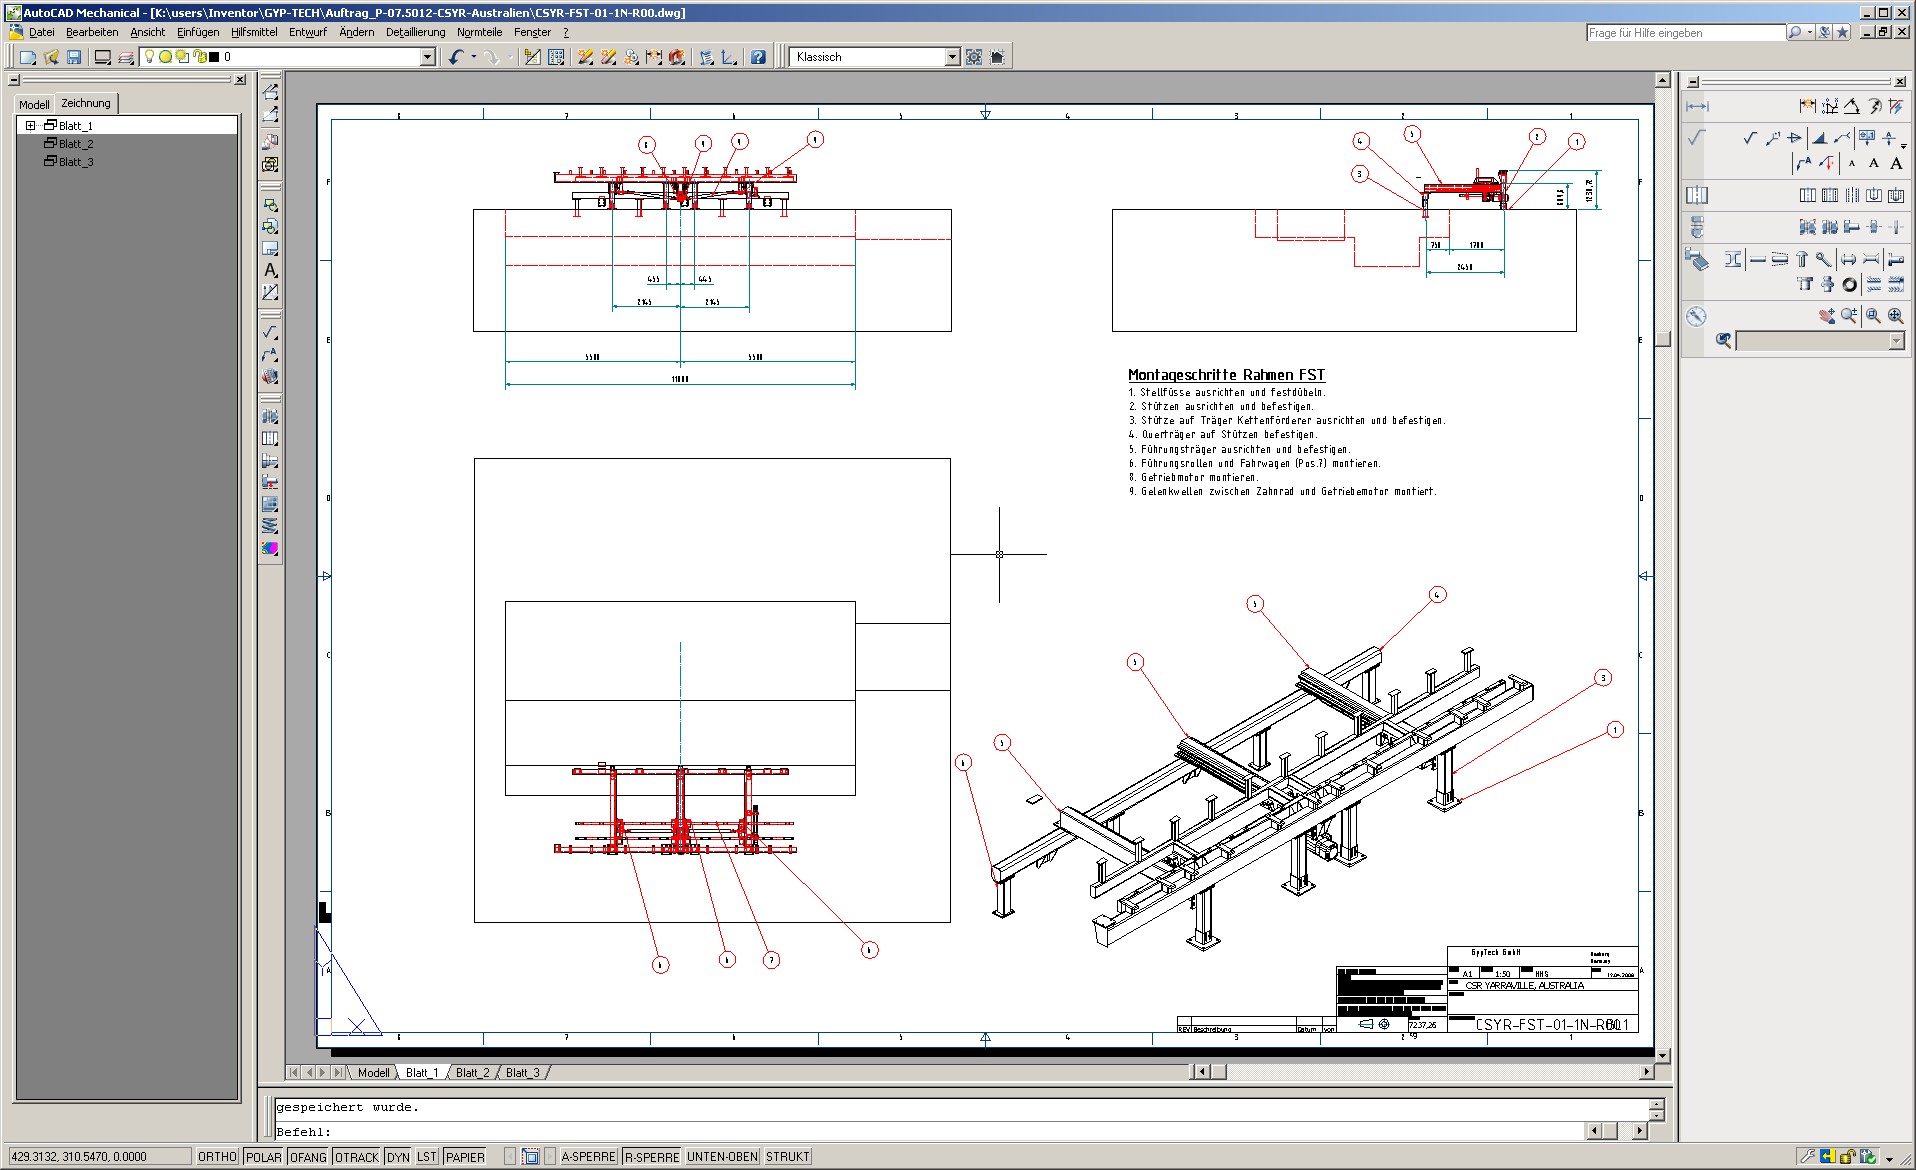This screenshot has width=1916, height=1170.
Task: Click the wrench standard part icon
Action: 1823,259
